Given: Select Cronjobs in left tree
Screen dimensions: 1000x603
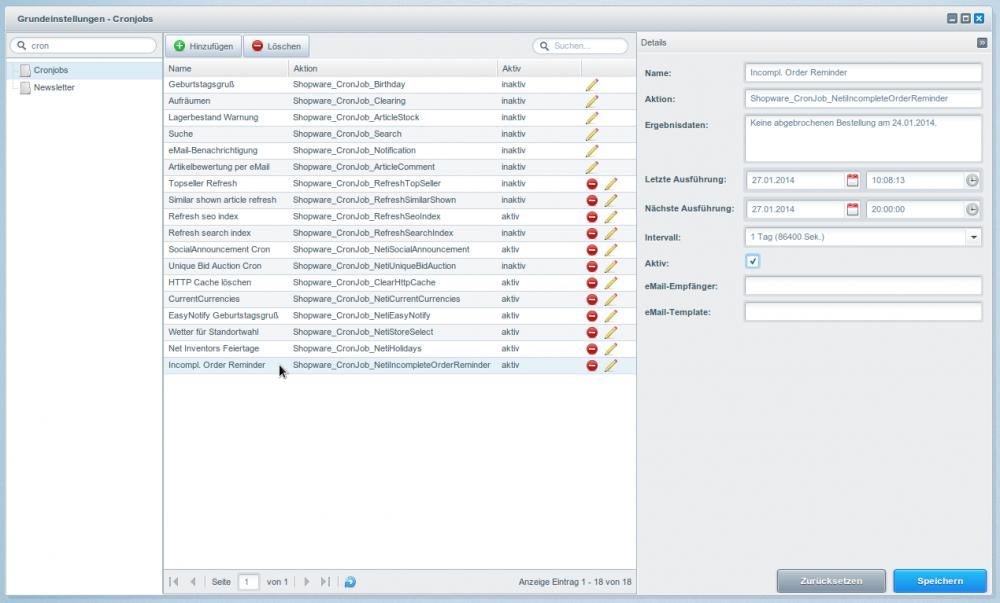Looking at the screenshot, I should click(51, 70).
